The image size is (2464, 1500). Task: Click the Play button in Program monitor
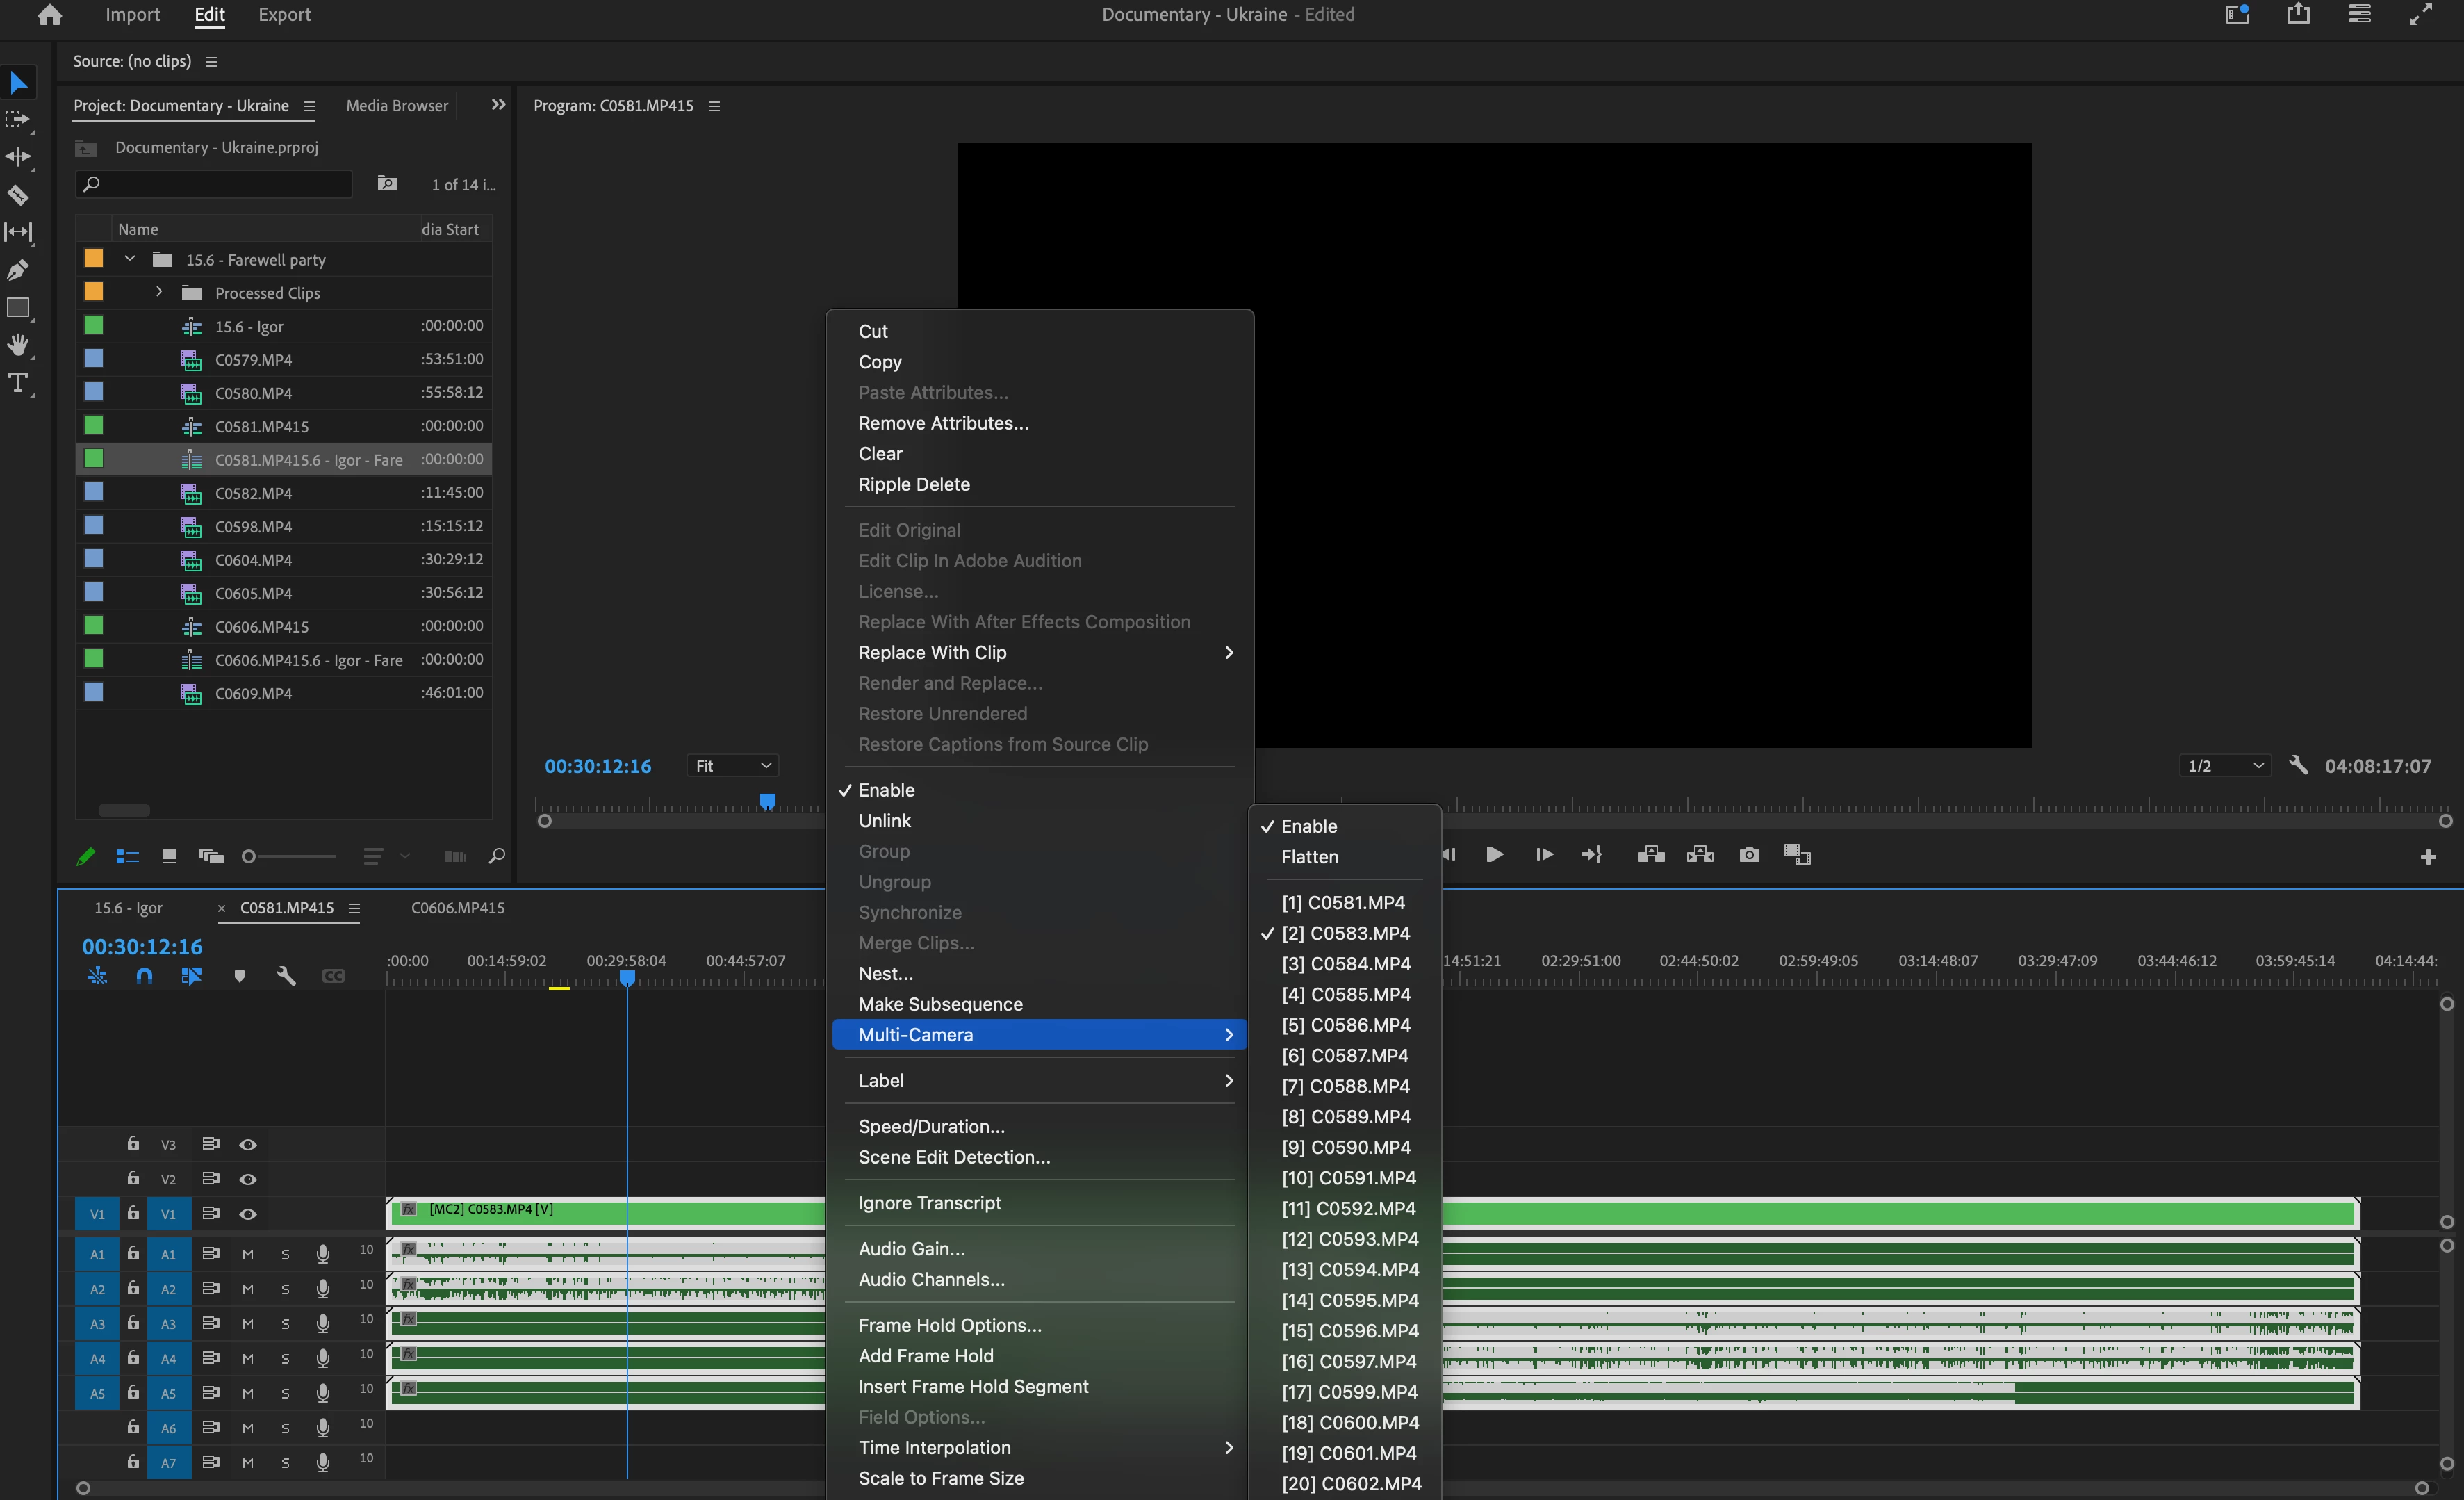coord(1494,855)
